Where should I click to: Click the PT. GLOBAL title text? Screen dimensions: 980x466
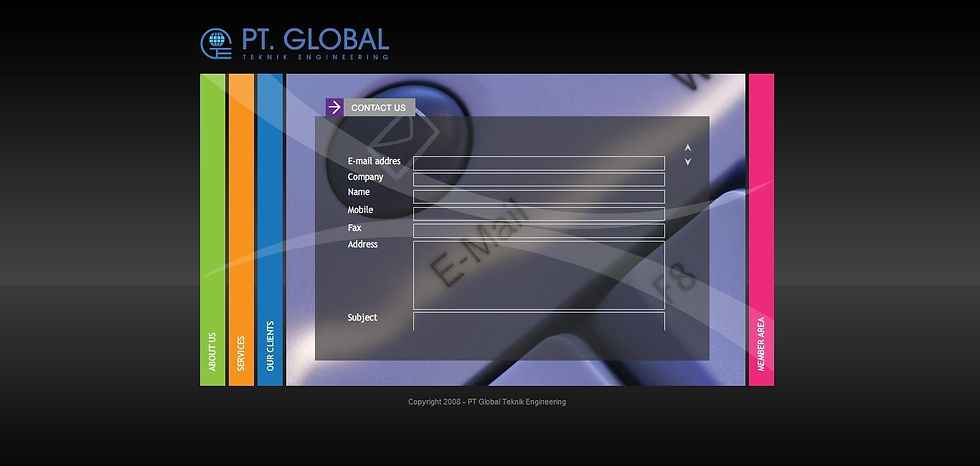pos(316,39)
